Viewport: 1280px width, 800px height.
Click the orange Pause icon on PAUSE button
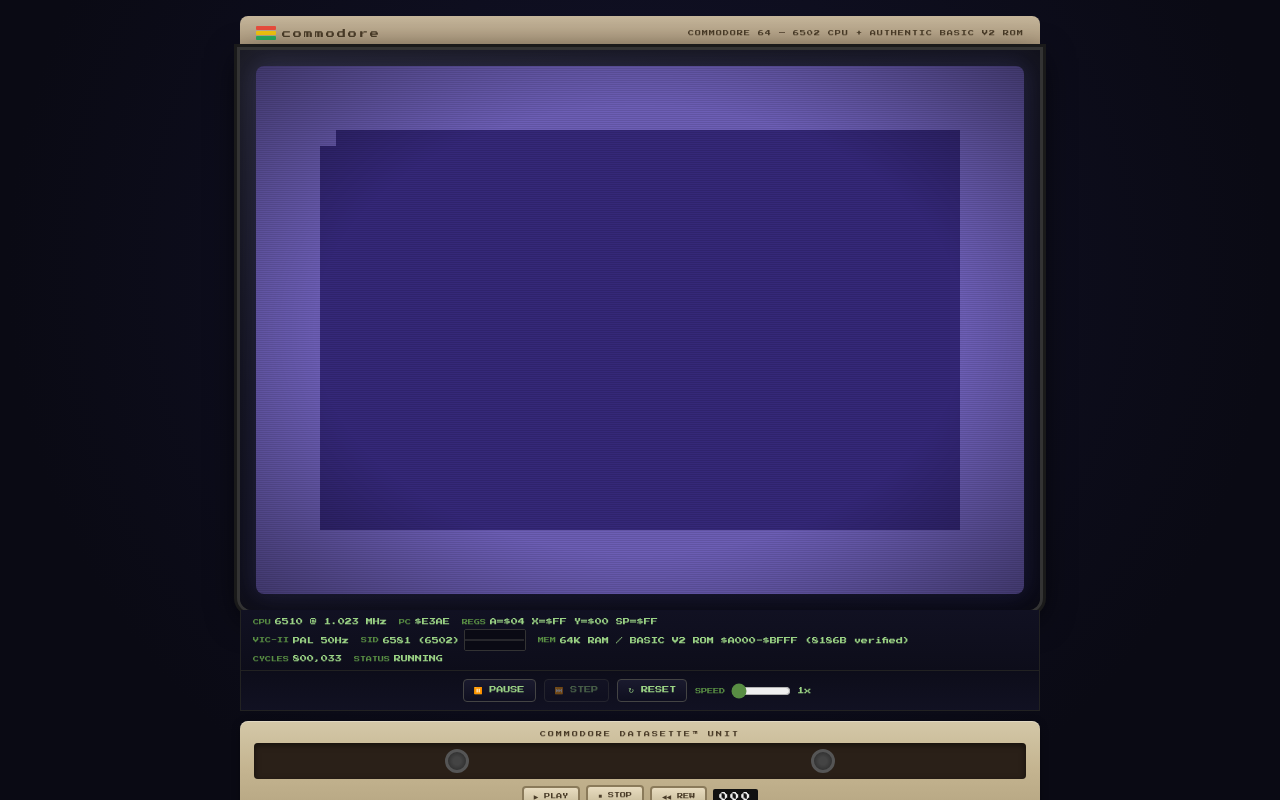[478, 690]
